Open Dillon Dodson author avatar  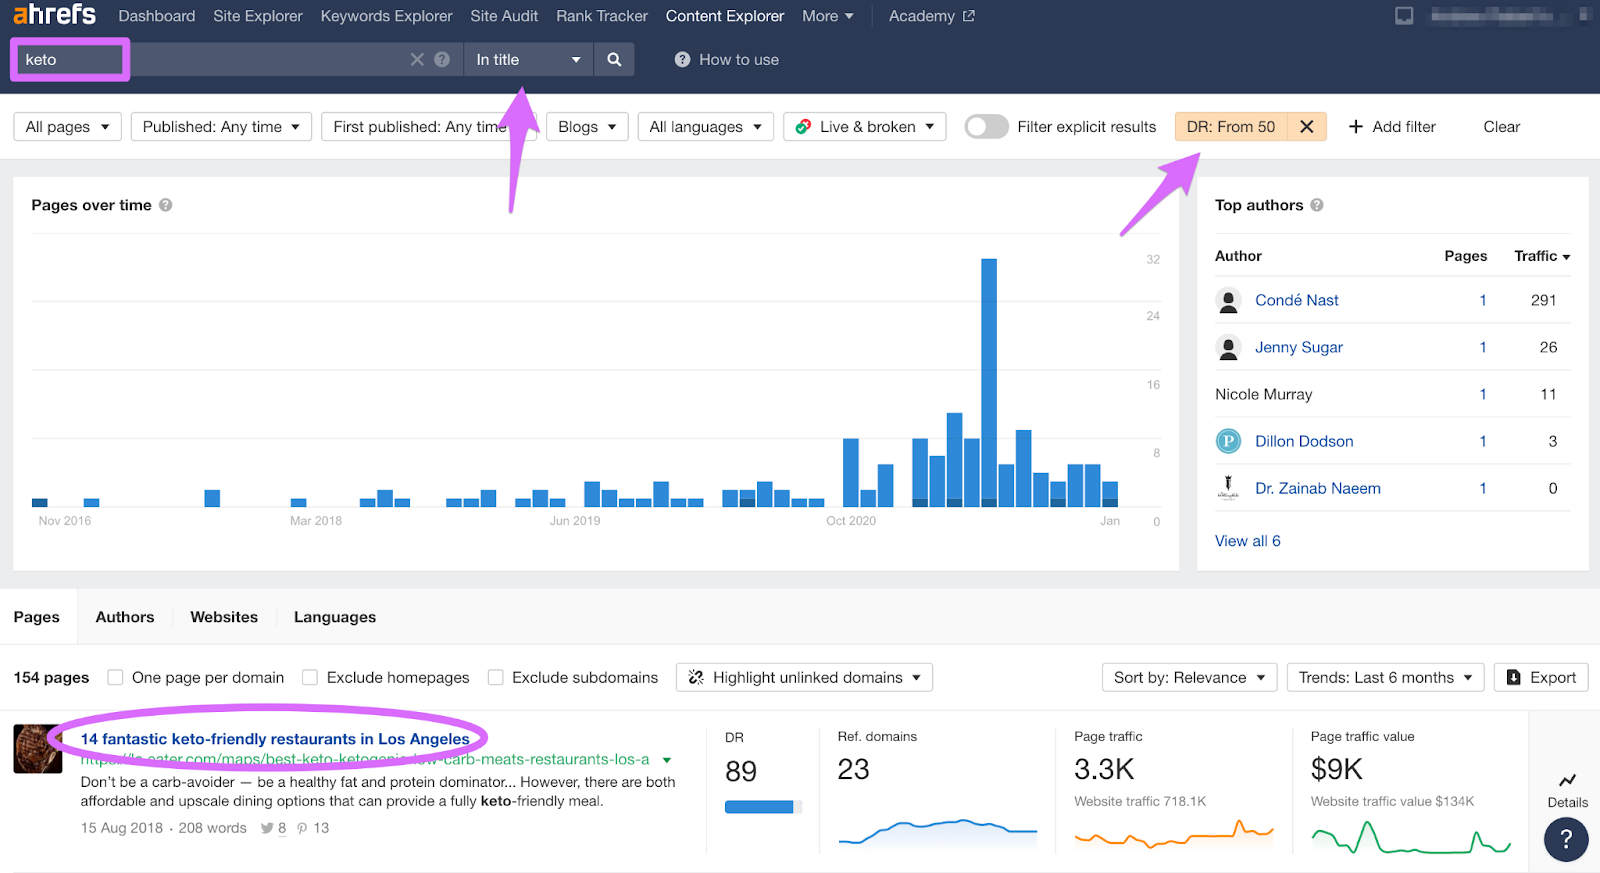click(1228, 441)
